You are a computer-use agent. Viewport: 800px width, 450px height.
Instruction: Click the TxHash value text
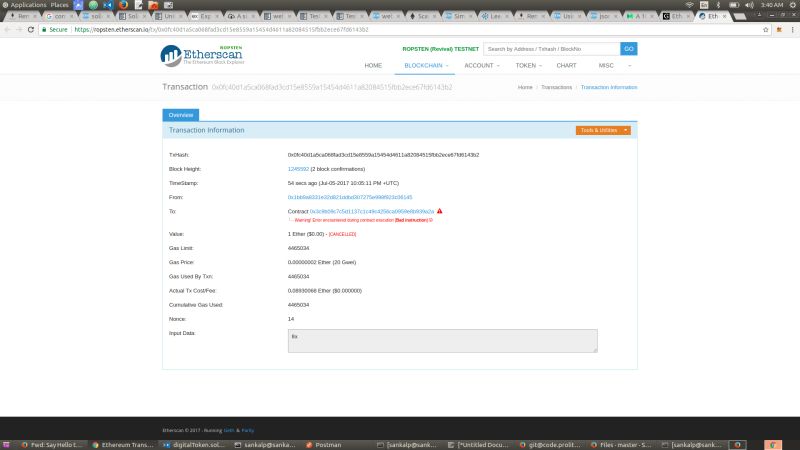tap(383, 155)
